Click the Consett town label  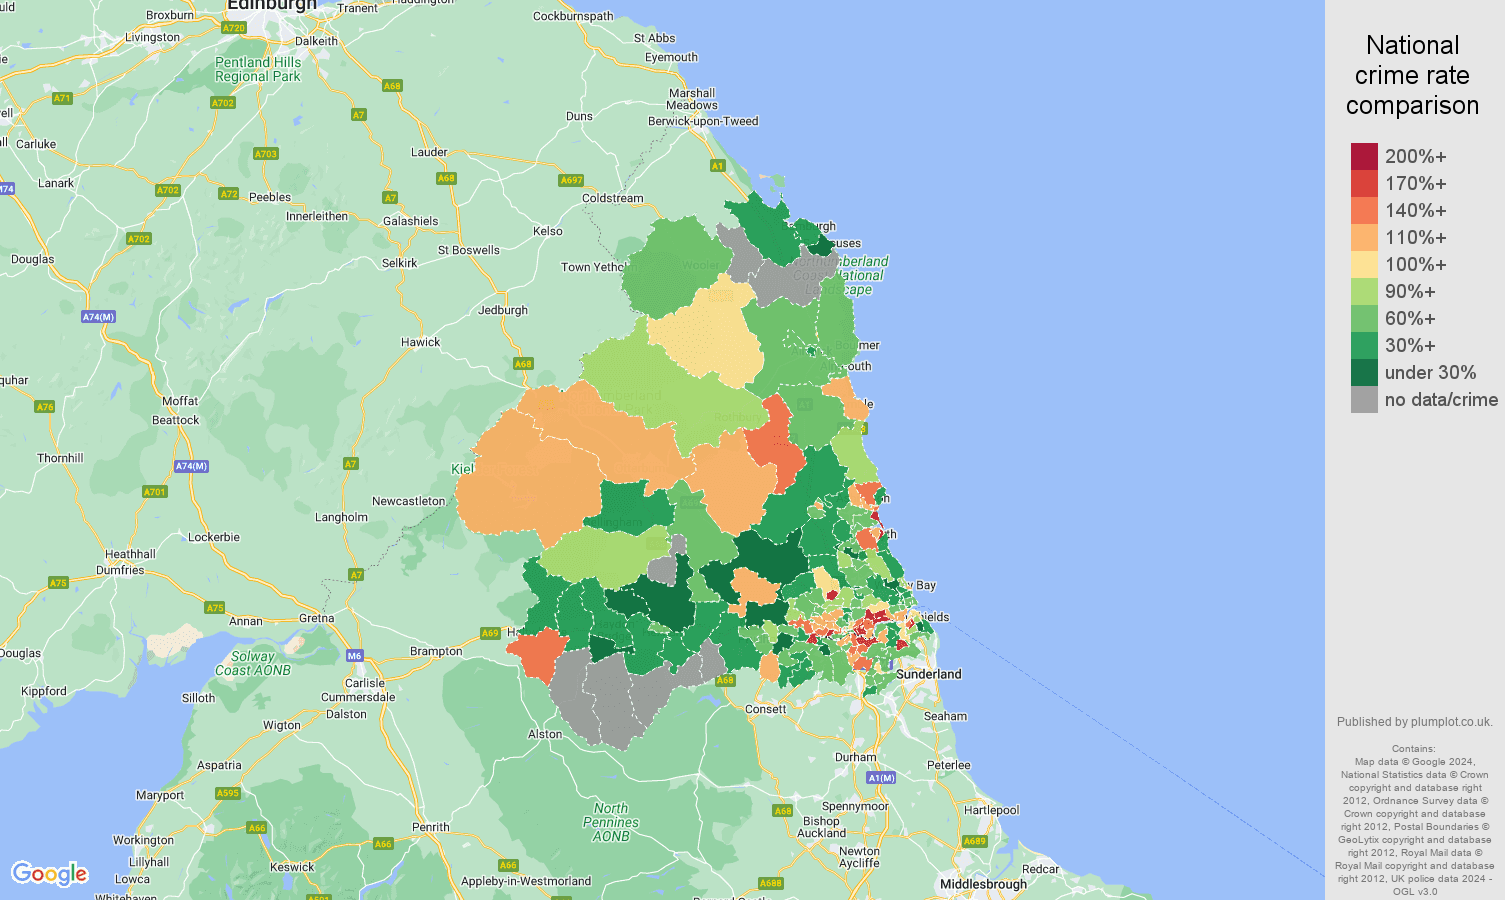tap(766, 709)
